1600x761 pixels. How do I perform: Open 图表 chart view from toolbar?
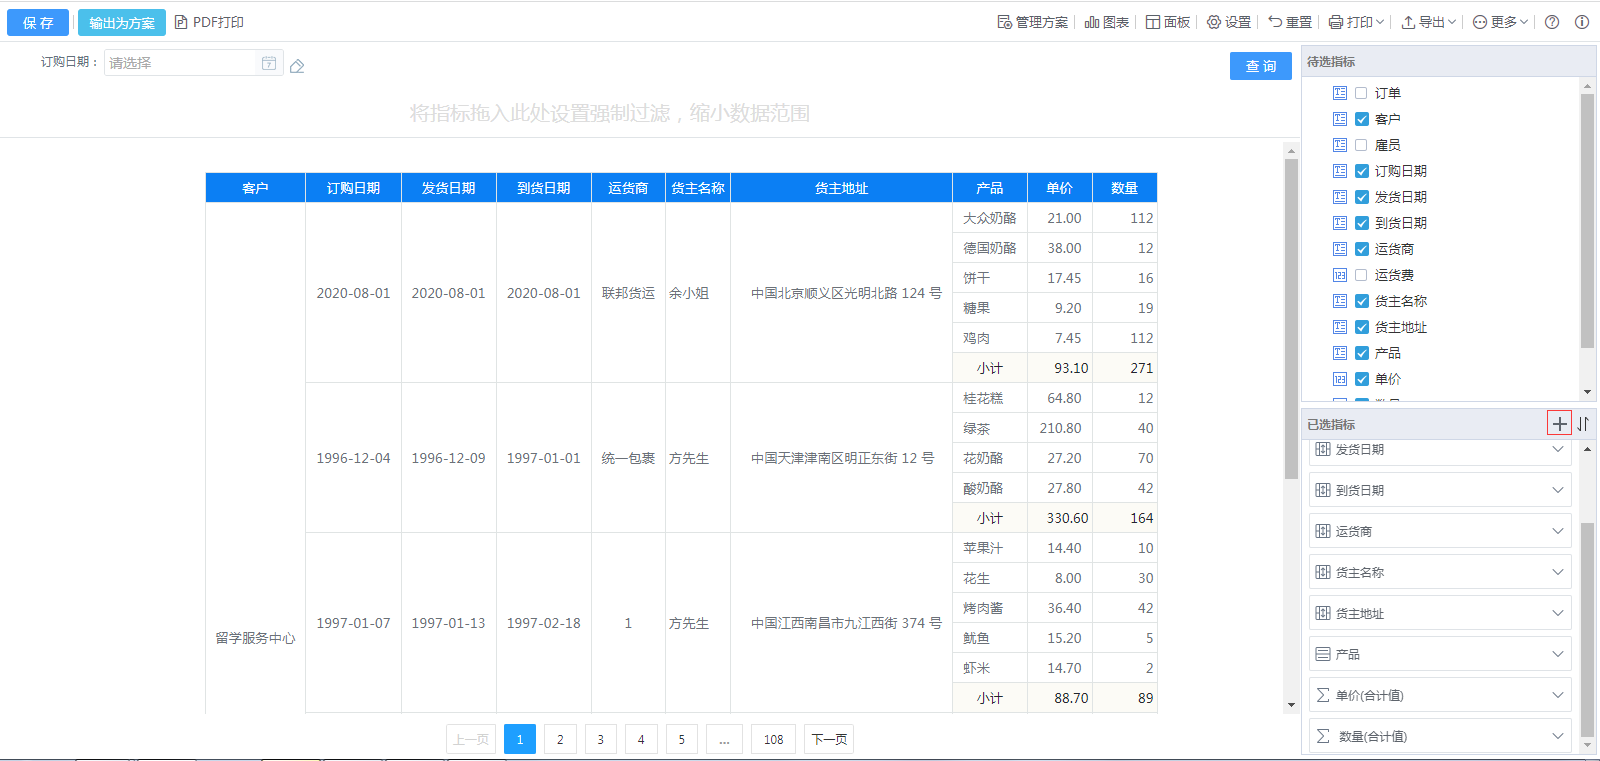(x=1107, y=22)
